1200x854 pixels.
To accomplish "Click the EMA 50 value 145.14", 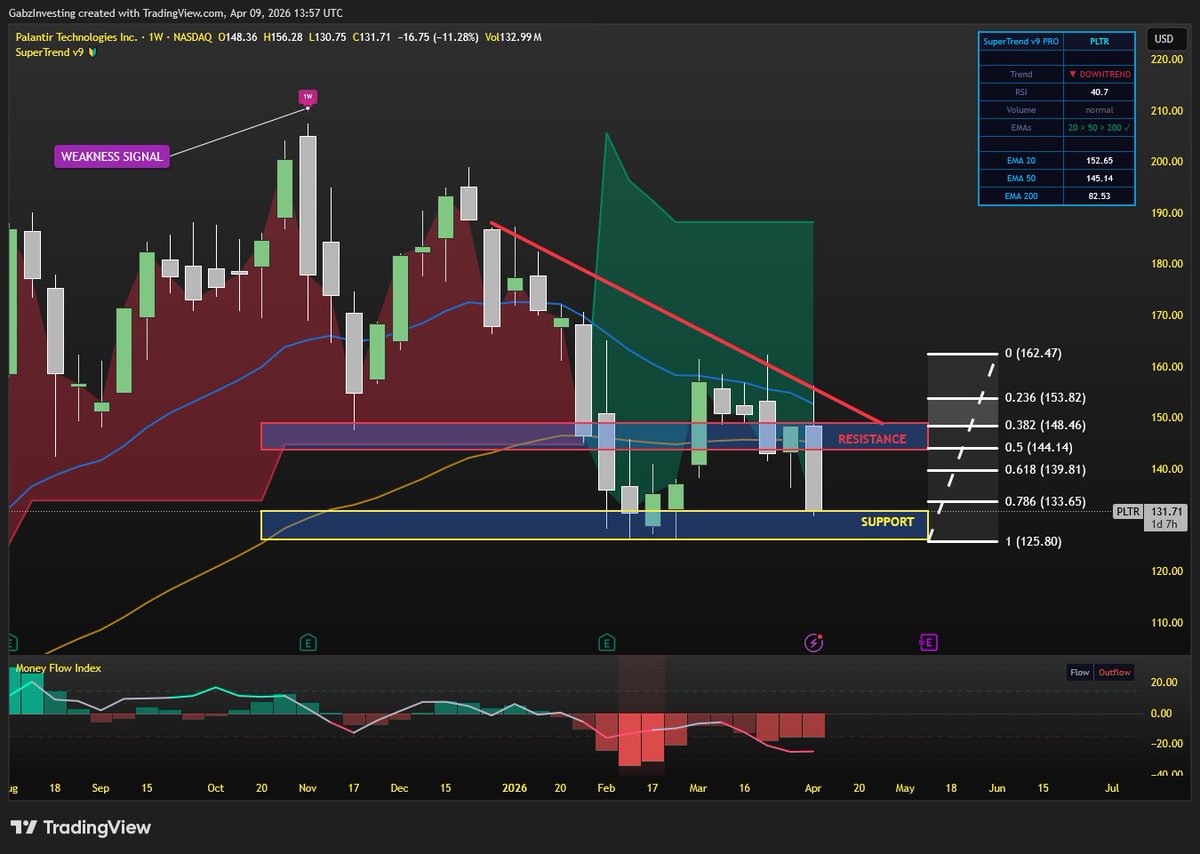I will 1098,178.
